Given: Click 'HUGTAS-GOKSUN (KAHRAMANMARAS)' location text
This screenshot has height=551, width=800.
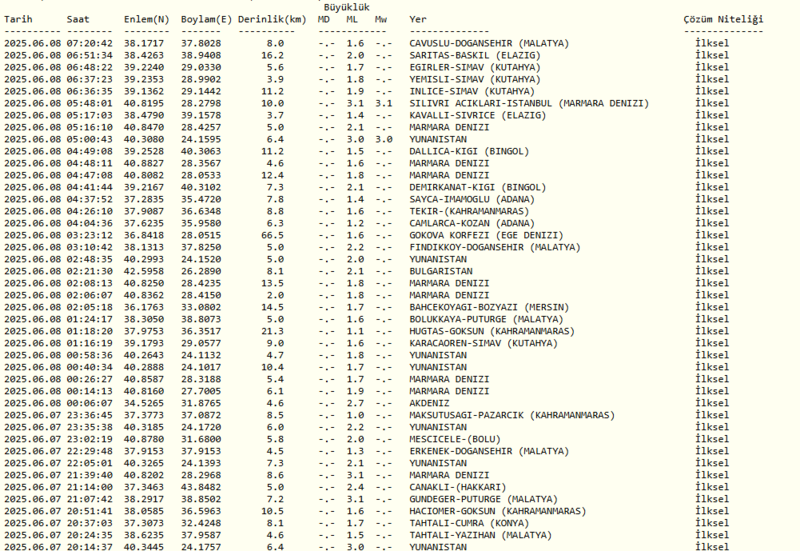Looking at the screenshot, I should (492, 331).
